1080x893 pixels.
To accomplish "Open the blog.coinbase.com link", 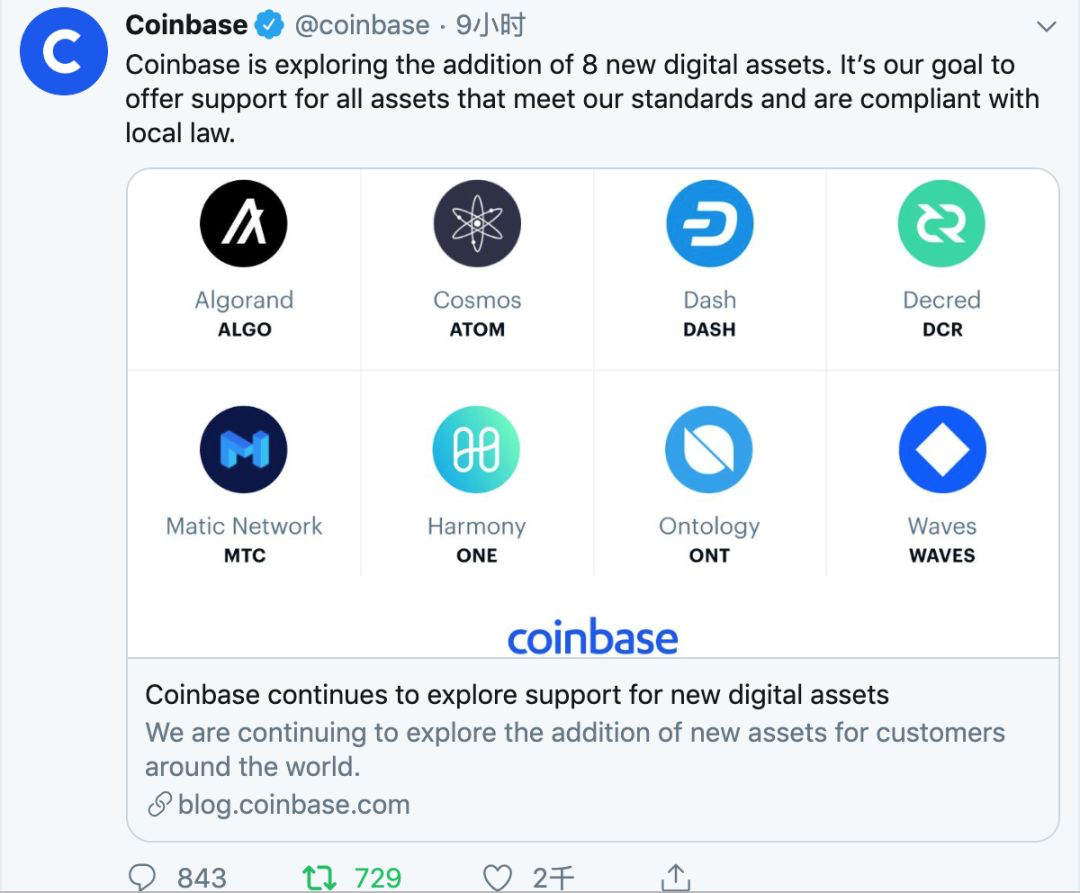I will [x=293, y=804].
